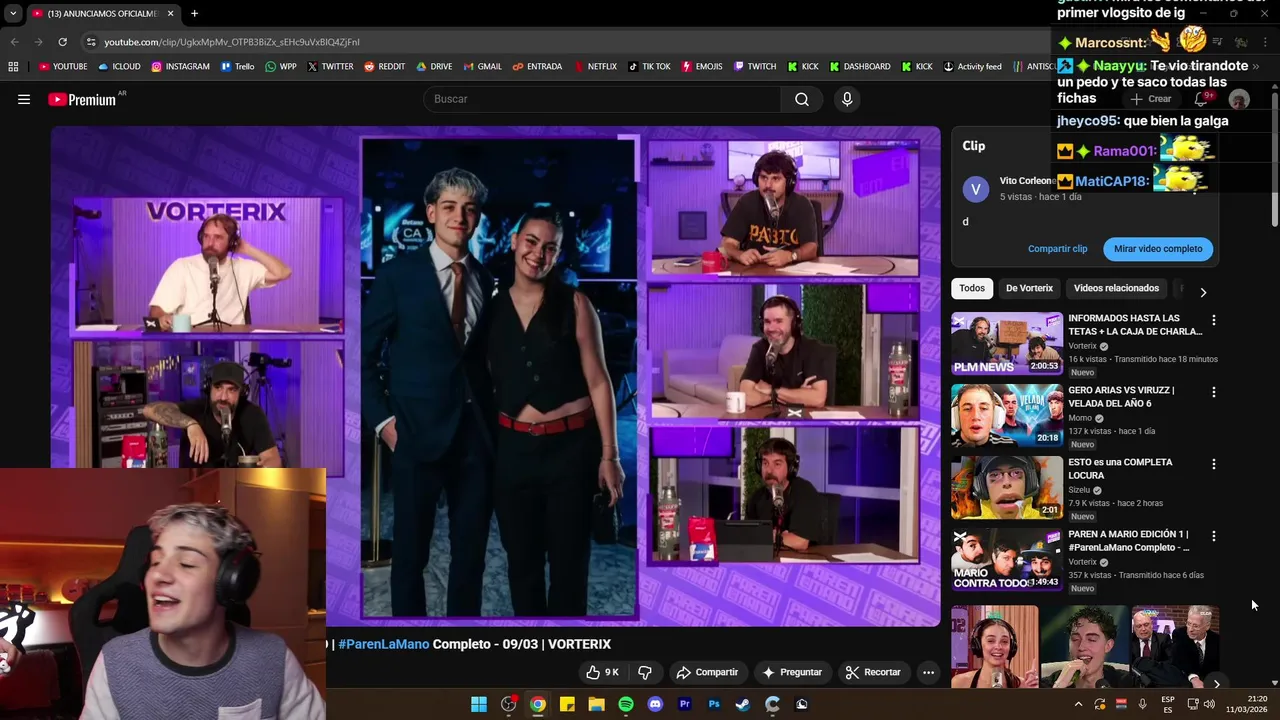Open Photoshop from taskbar
Screen dimensions: 1280x720
click(x=714, y=704)
